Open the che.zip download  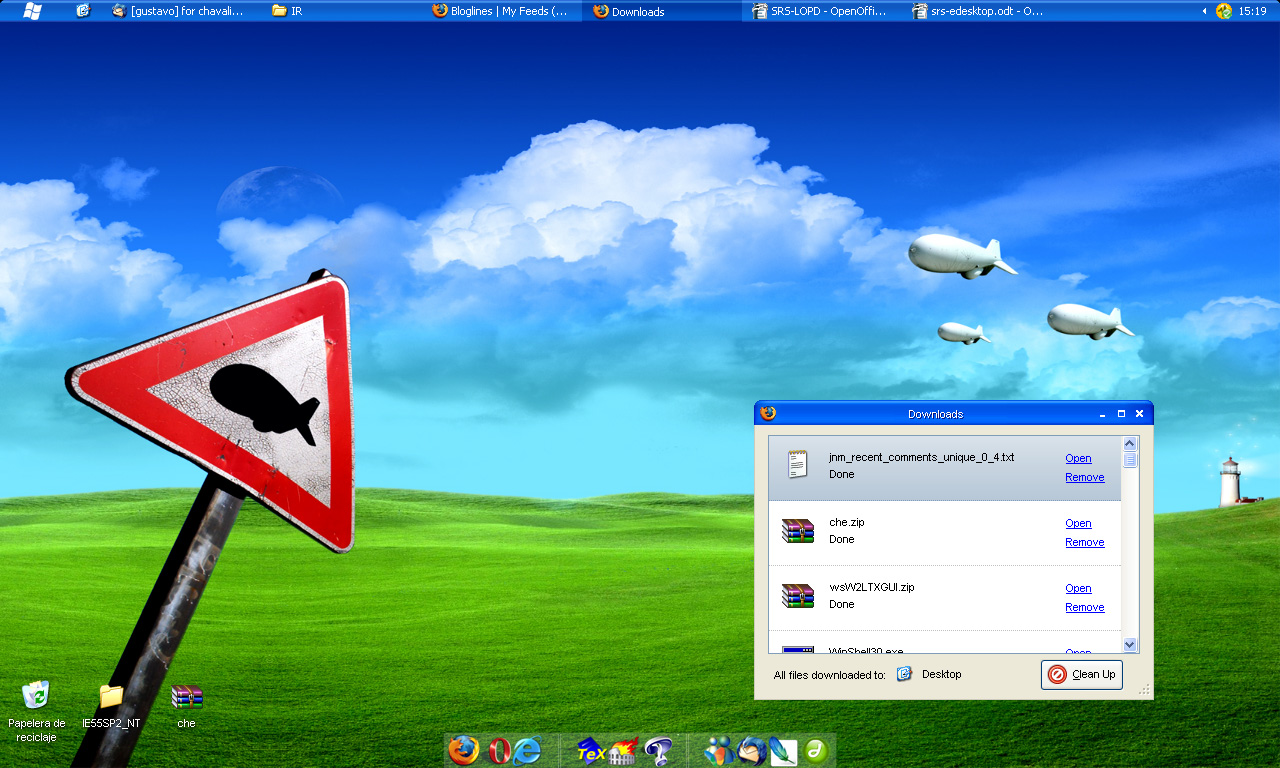(x=1078, y=523)
